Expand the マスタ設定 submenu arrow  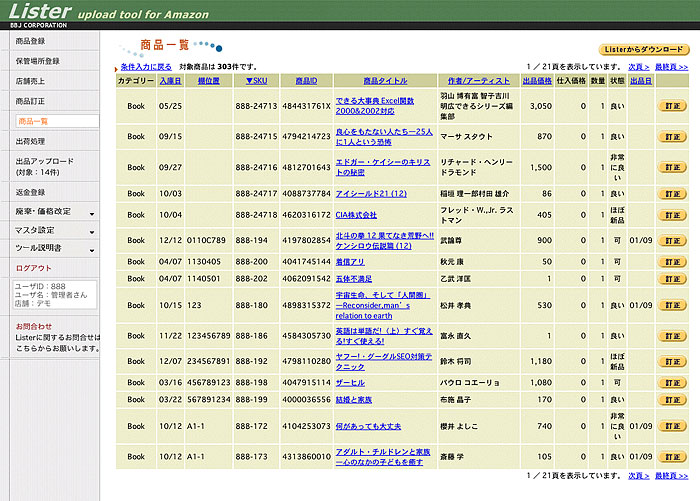click(x=92, y=232)
